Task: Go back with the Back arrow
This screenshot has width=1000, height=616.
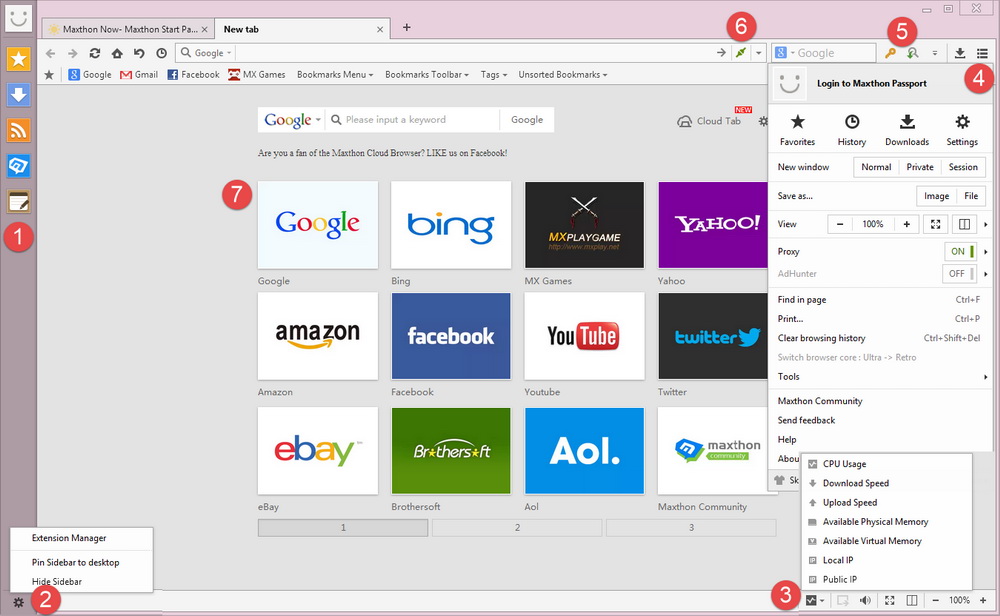Action: [50, 53]
